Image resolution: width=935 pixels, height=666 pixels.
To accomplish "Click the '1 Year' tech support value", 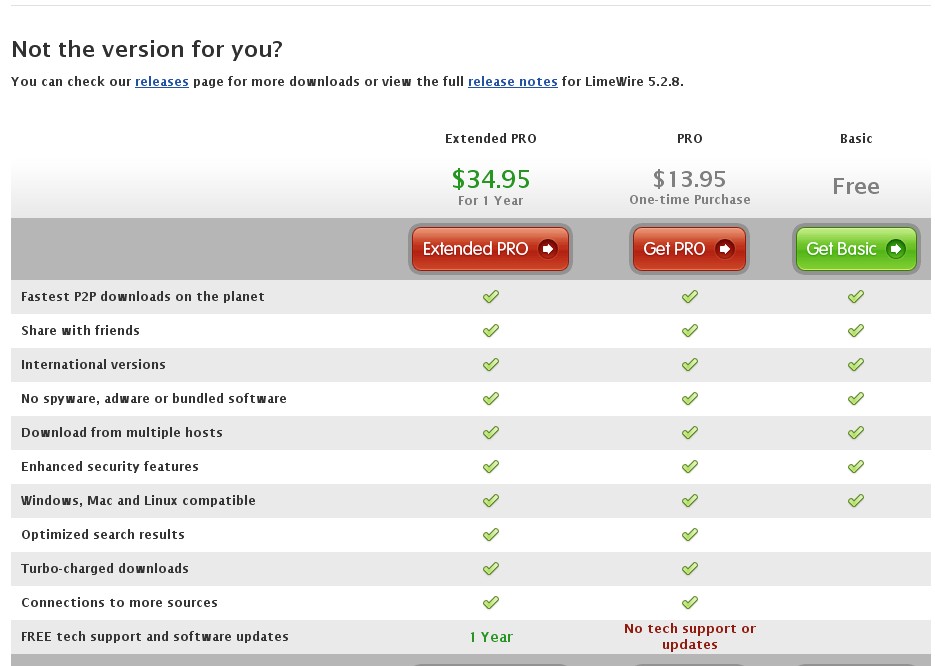I will click(491, 637).
